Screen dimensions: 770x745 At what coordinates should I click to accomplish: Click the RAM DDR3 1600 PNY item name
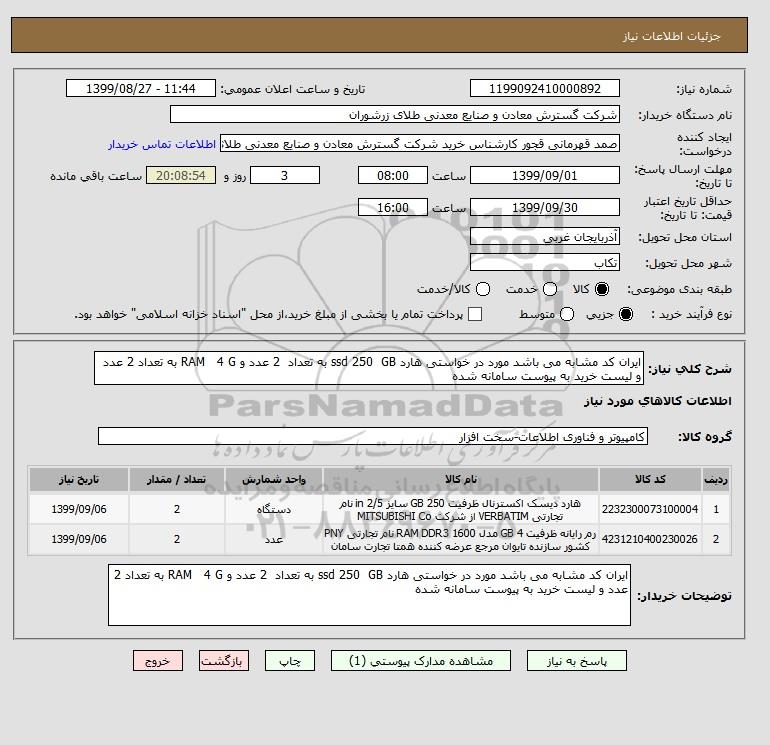coord(461,540)
